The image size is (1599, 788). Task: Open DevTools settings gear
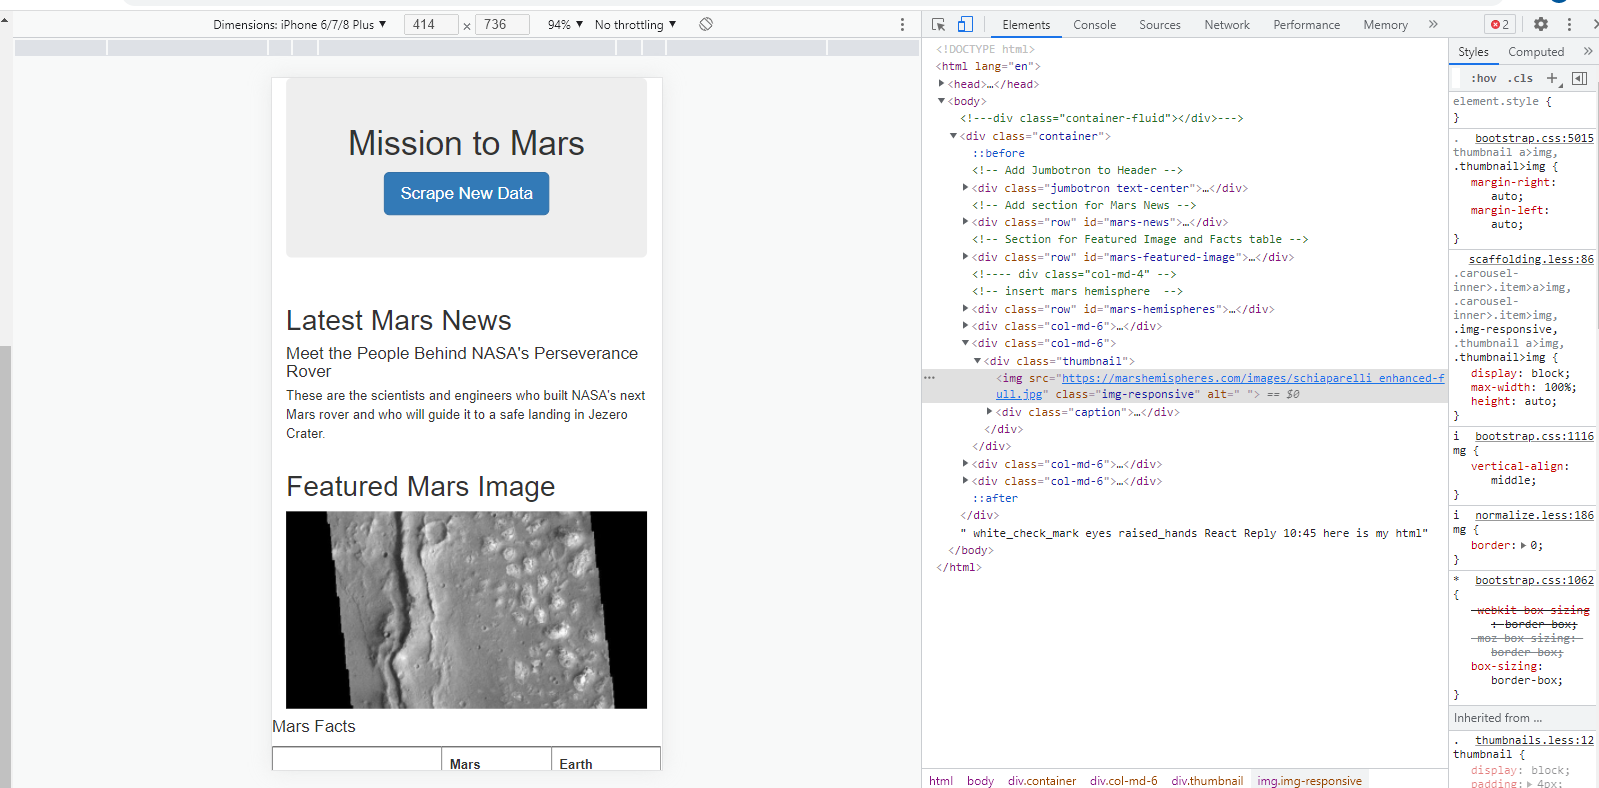(1541, 24)
